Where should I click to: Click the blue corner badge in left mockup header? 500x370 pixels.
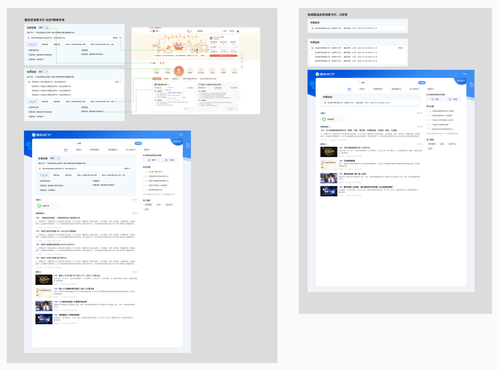[178, 142]
